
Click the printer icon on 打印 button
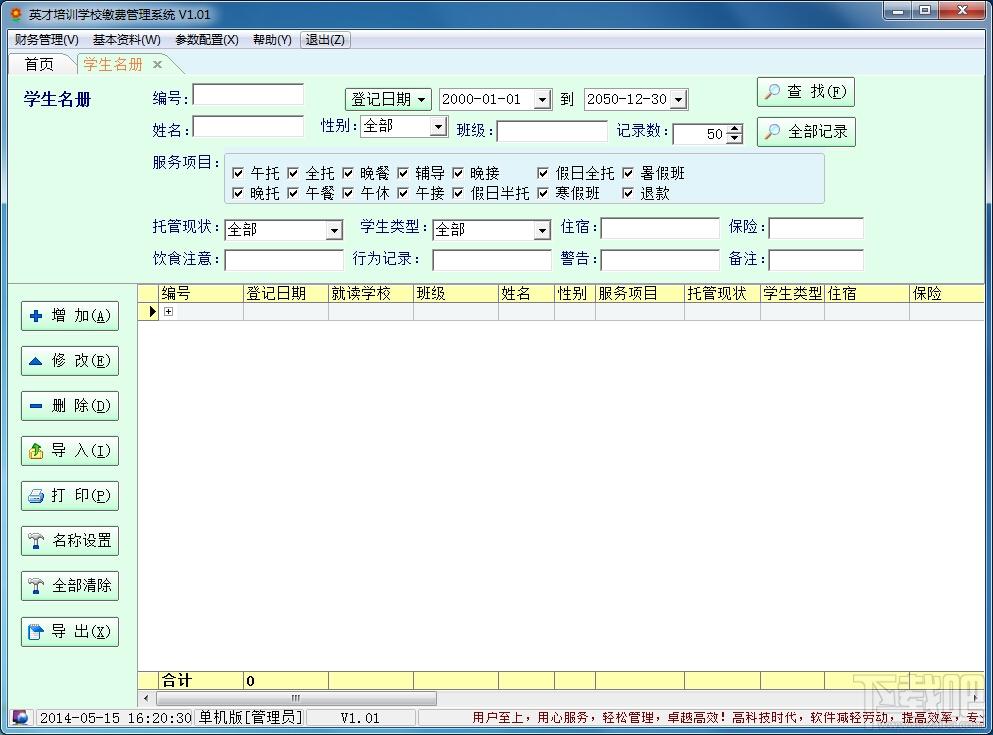pyautogui.click(x=37, y=496)
